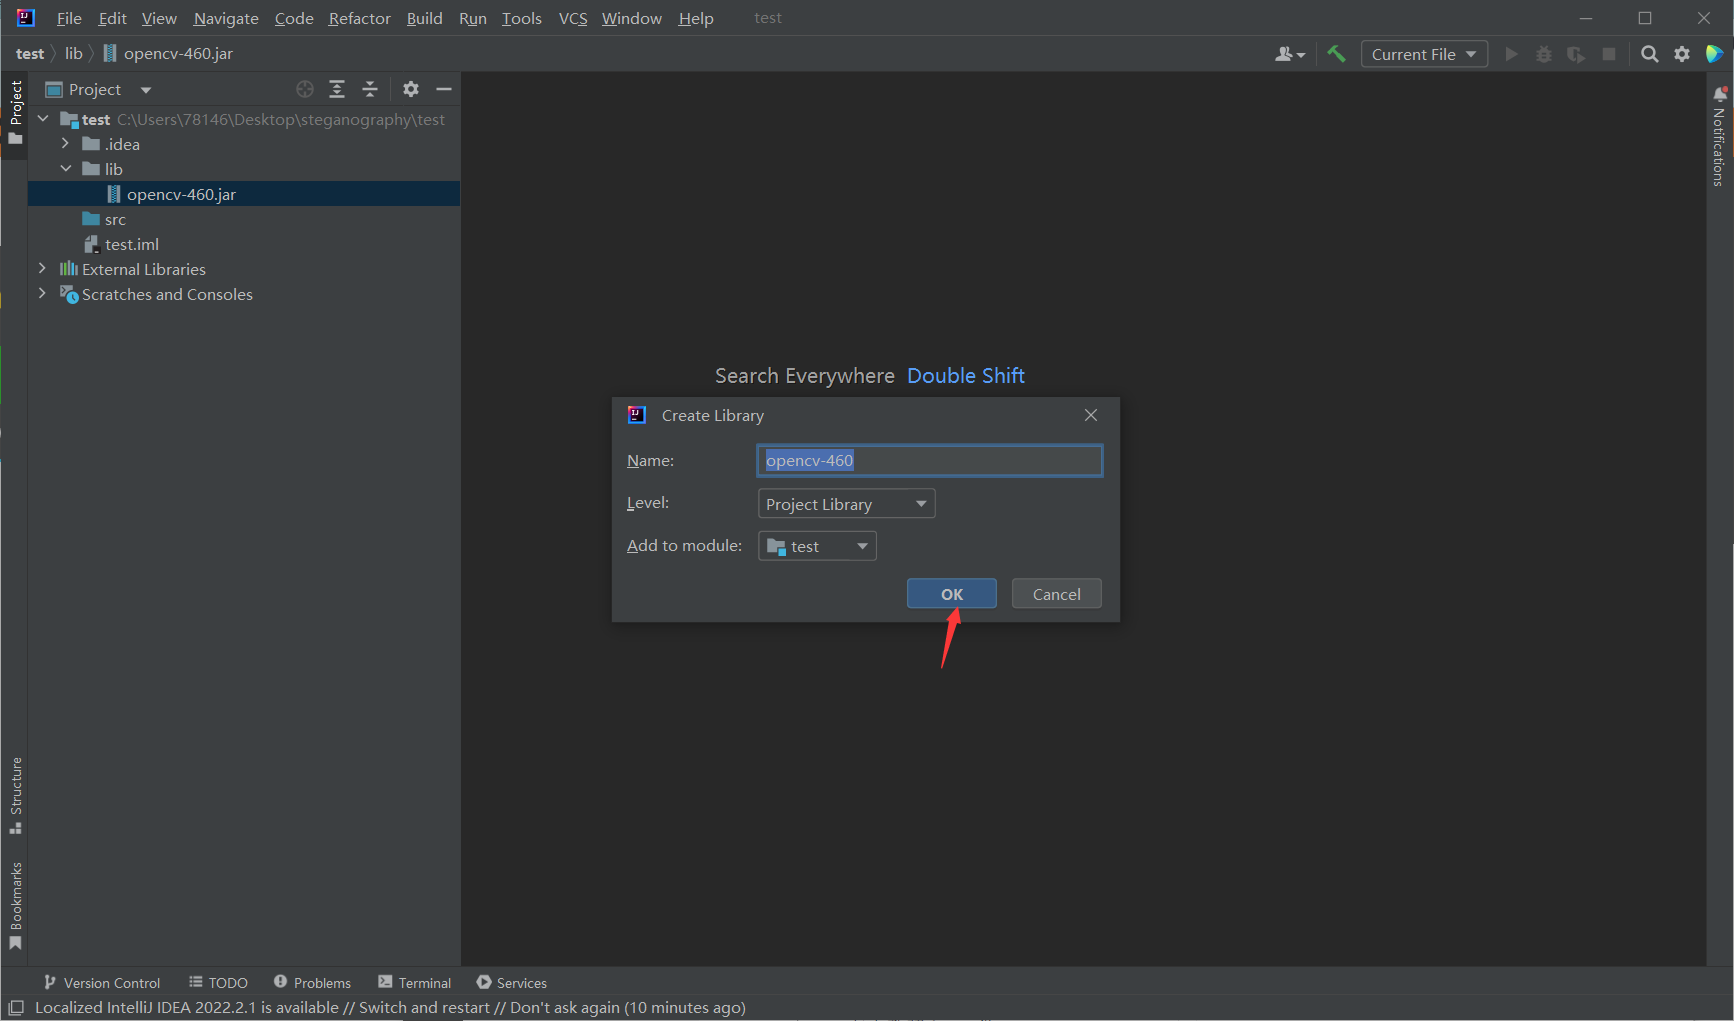Open the Services tool window

[x=512, y=983]
